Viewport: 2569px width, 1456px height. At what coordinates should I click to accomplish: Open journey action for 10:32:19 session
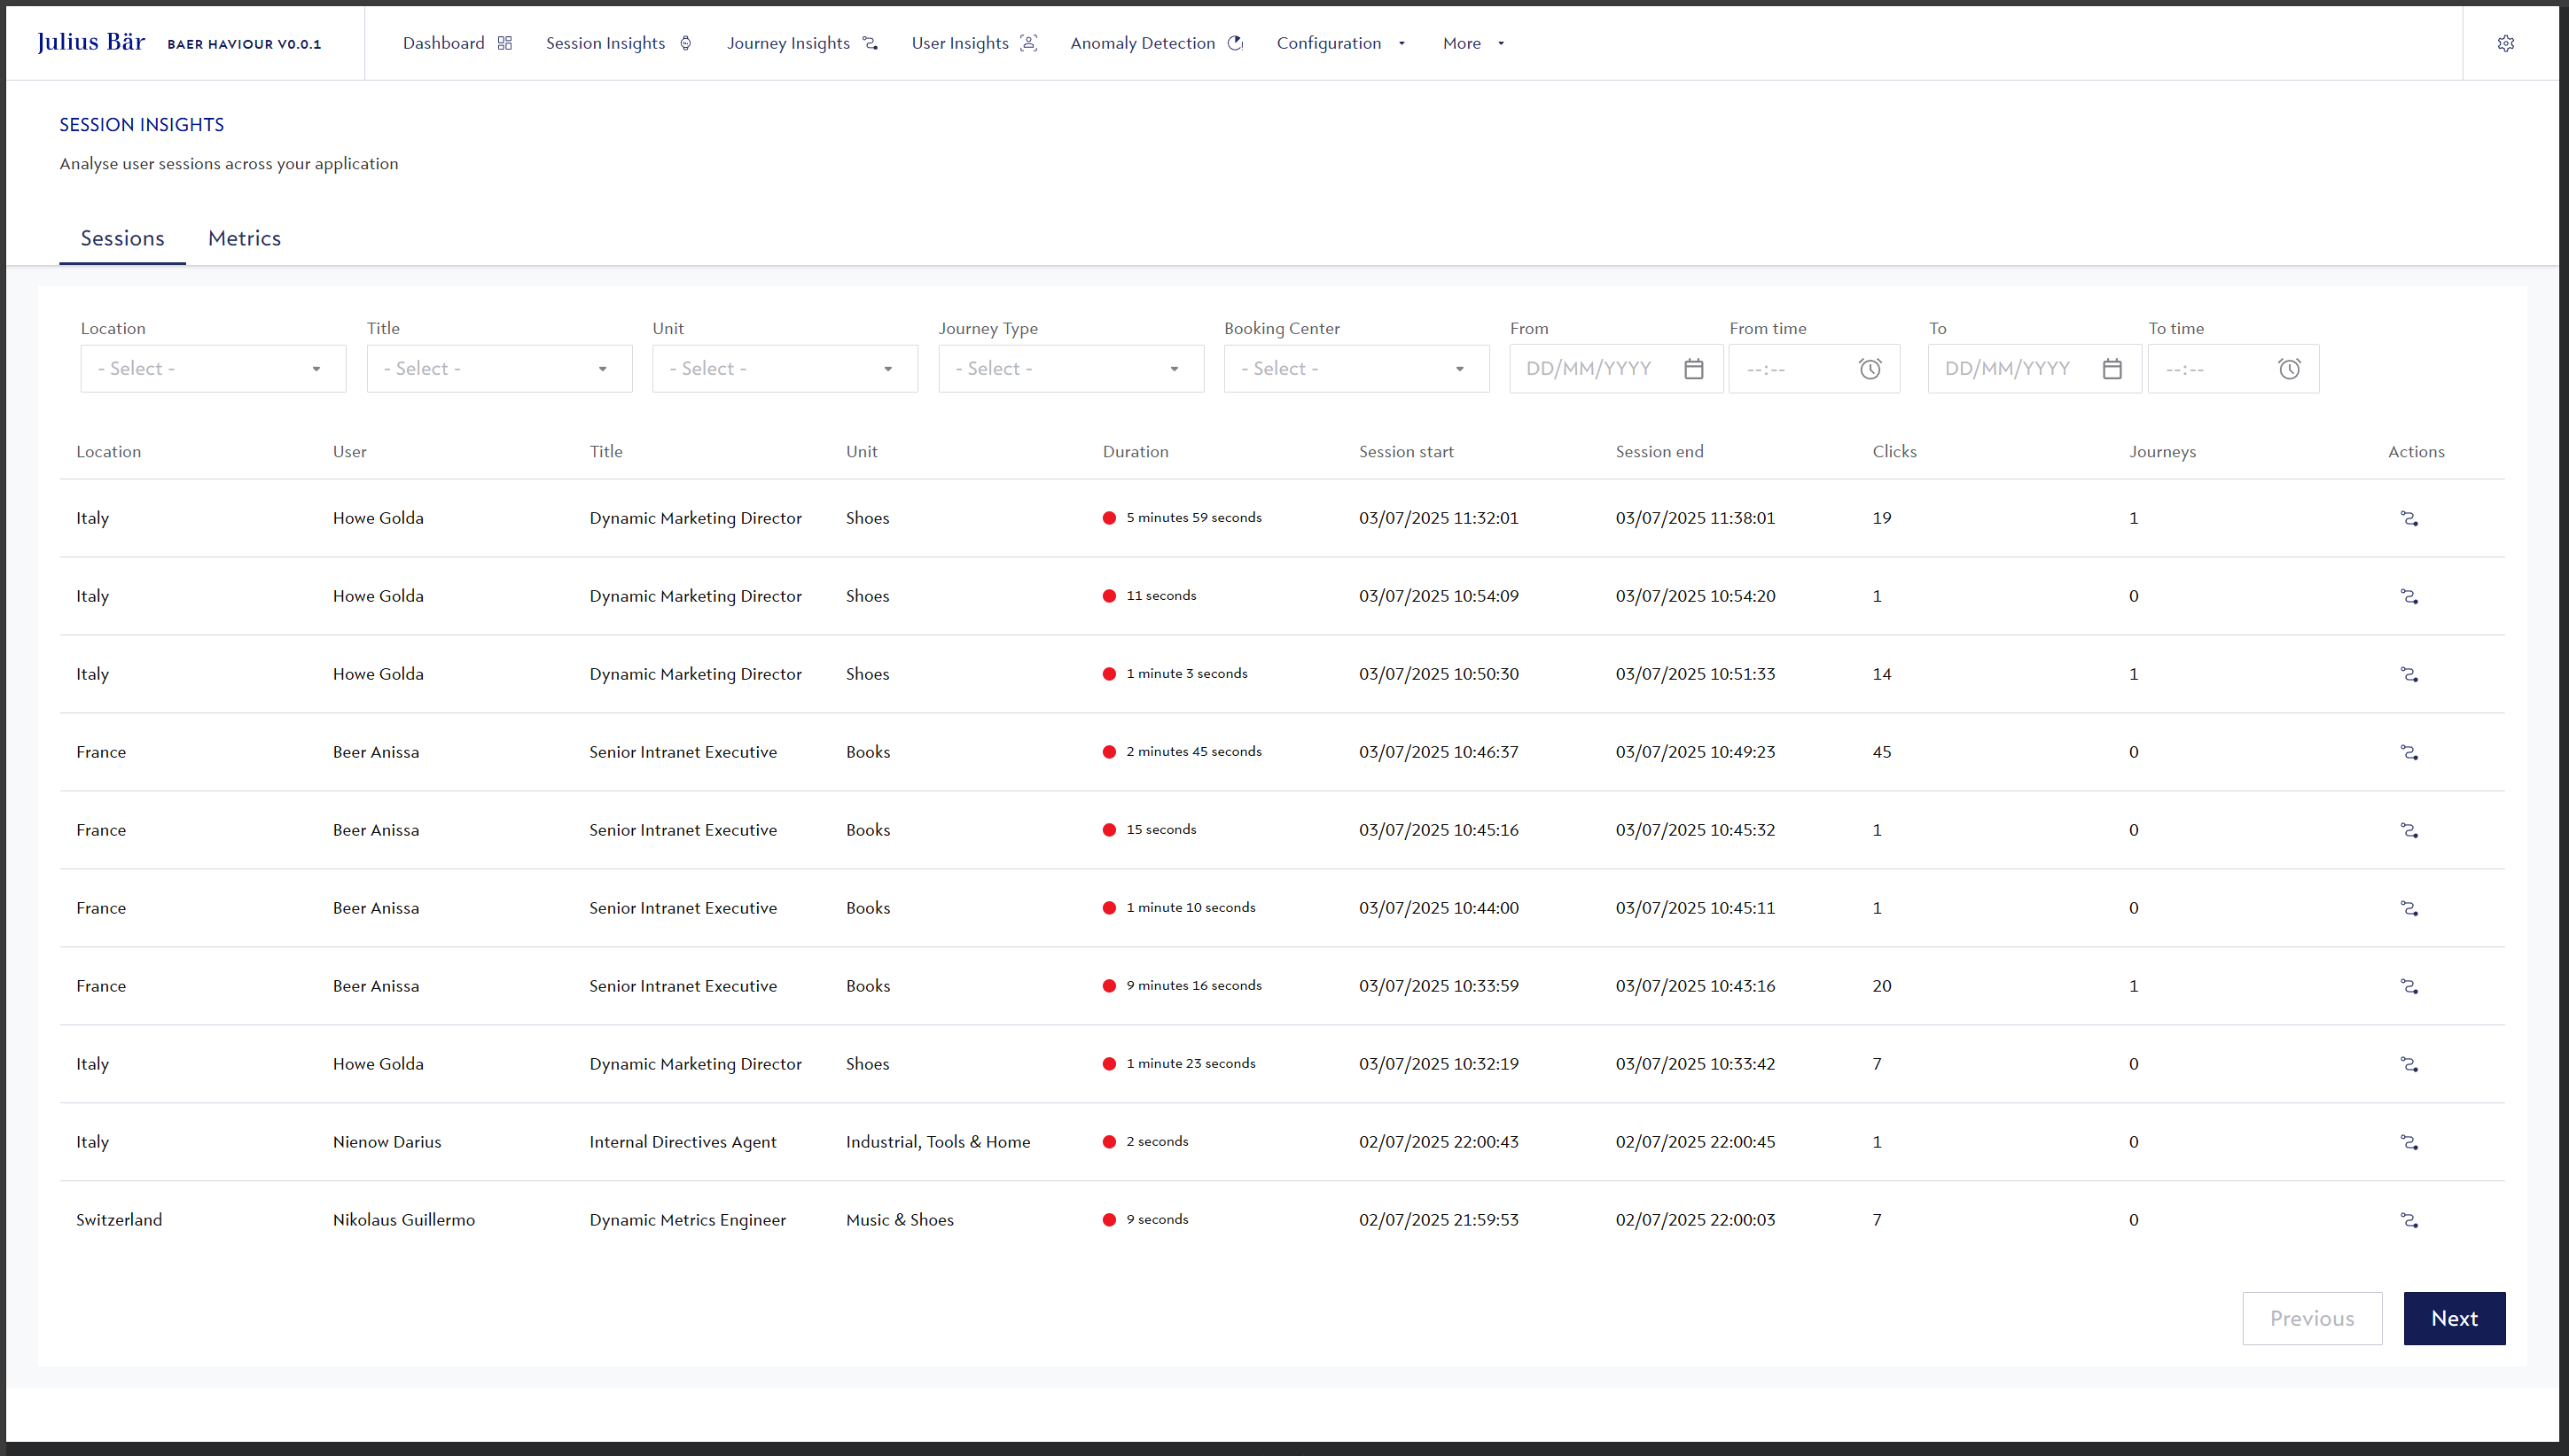coord(2409,1064)
